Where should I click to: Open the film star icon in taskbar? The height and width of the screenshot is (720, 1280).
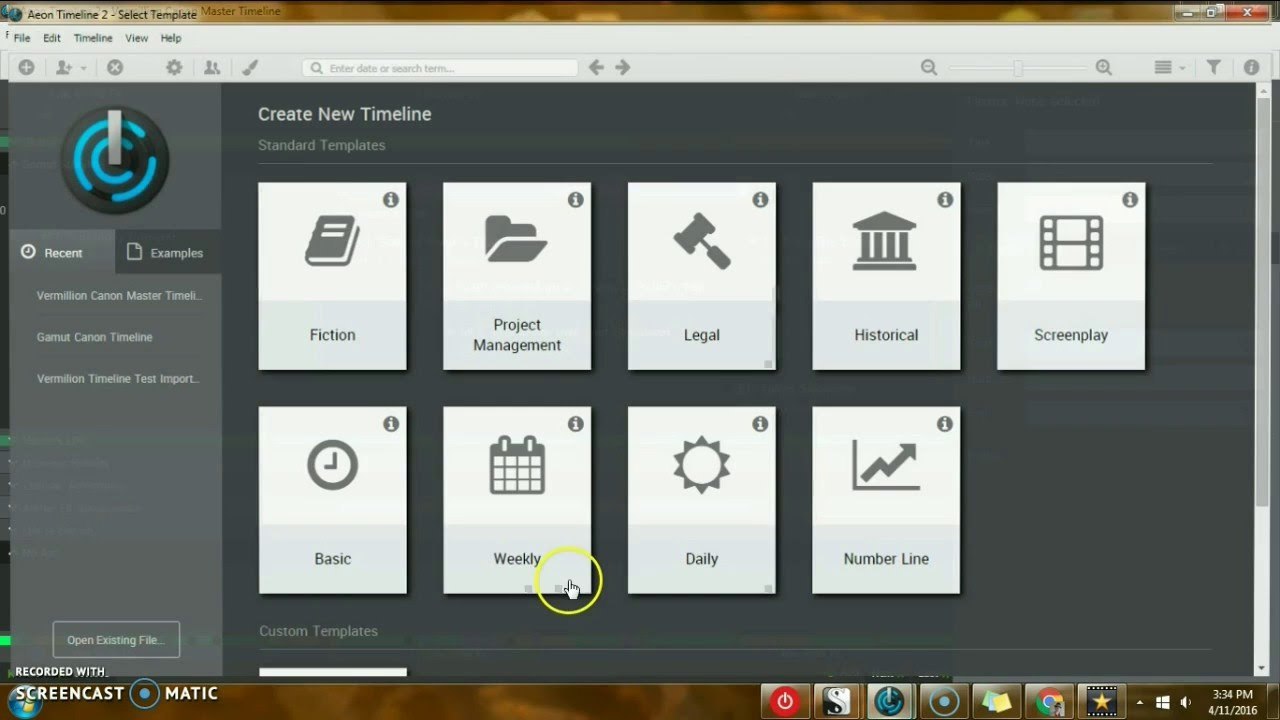(x=1102, y=702)
